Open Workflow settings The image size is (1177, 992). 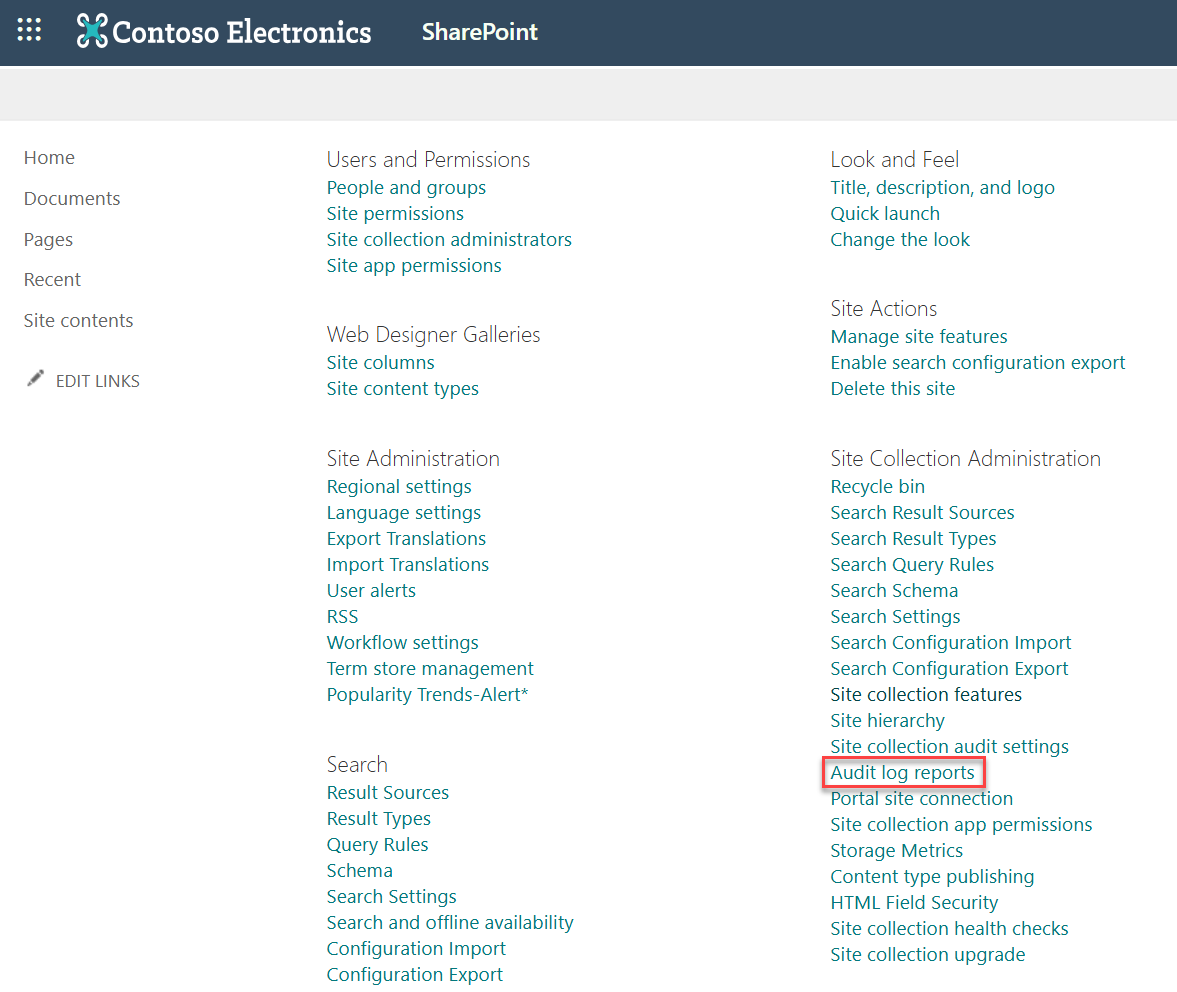(402, 642)
